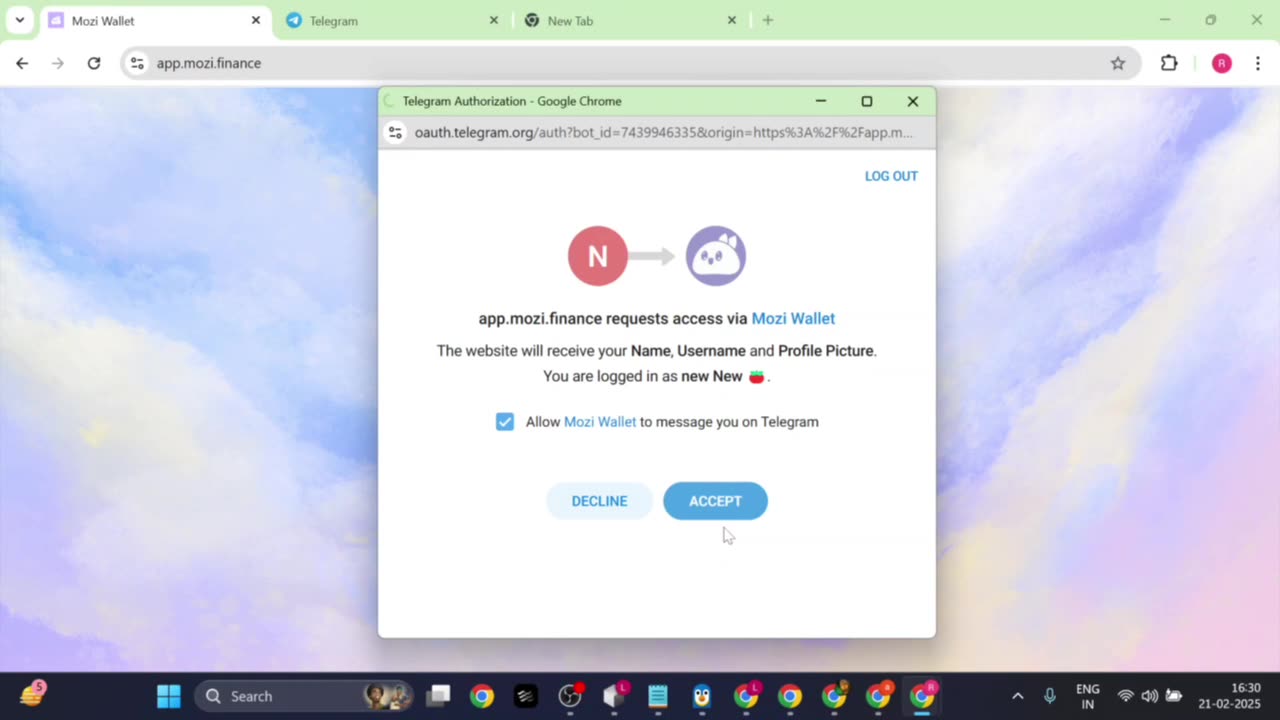This screenshot has width=1280, height=720.
Task: Open the penguin app taskbar icon
Action: coord(702,696)
